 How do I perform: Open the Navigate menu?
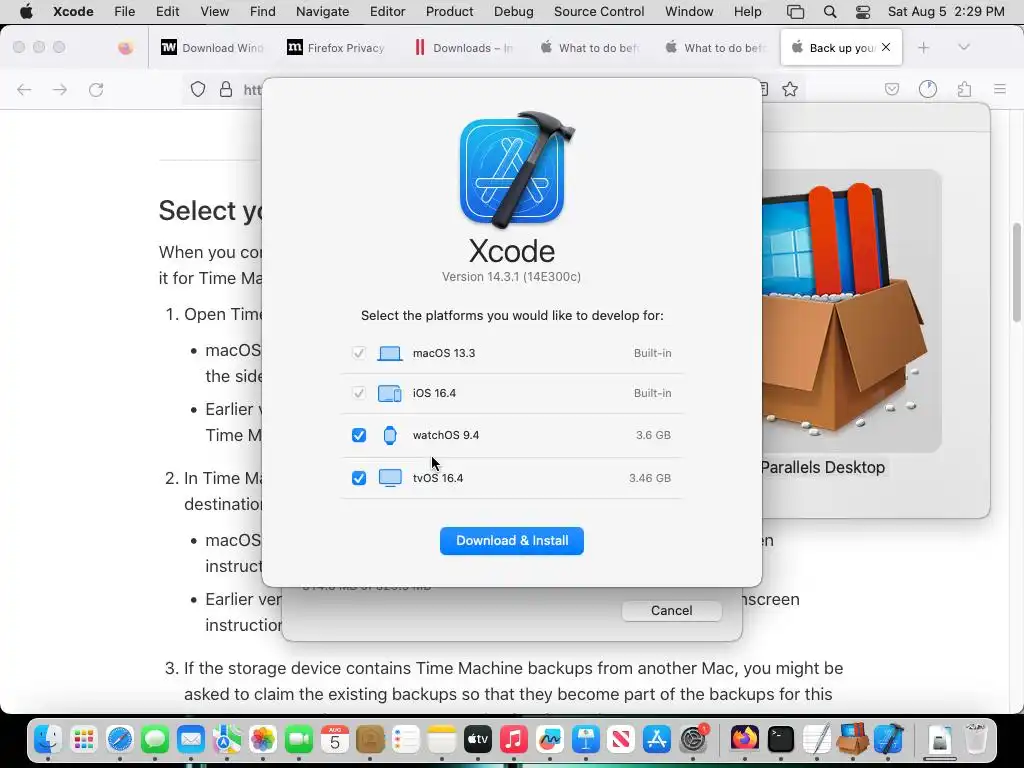(x=322, y=12)
